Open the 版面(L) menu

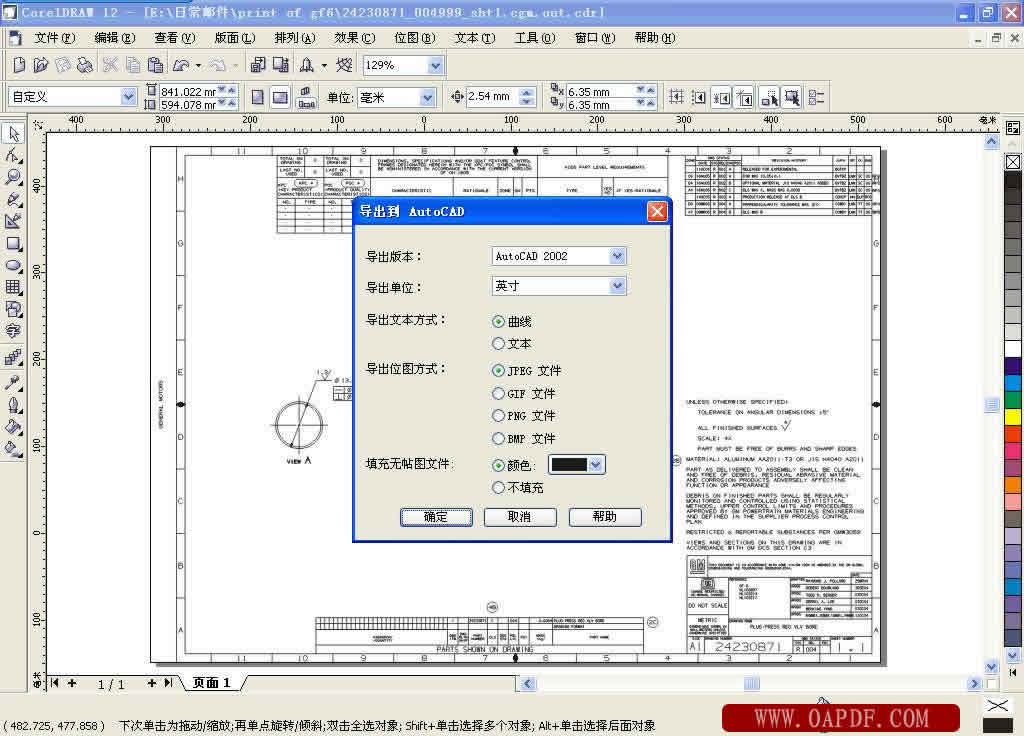click(x=234, y=38)
